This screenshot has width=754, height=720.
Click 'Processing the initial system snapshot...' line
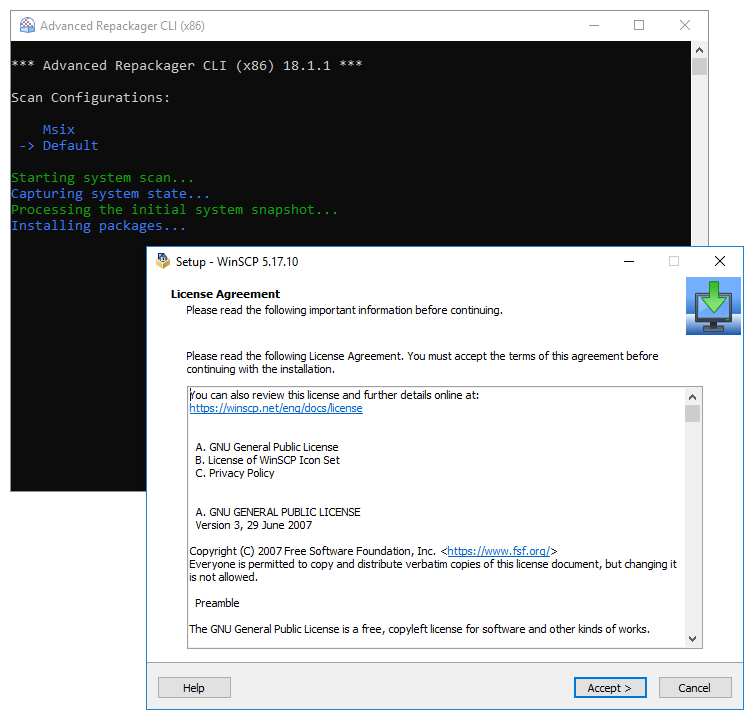[174, 210]
